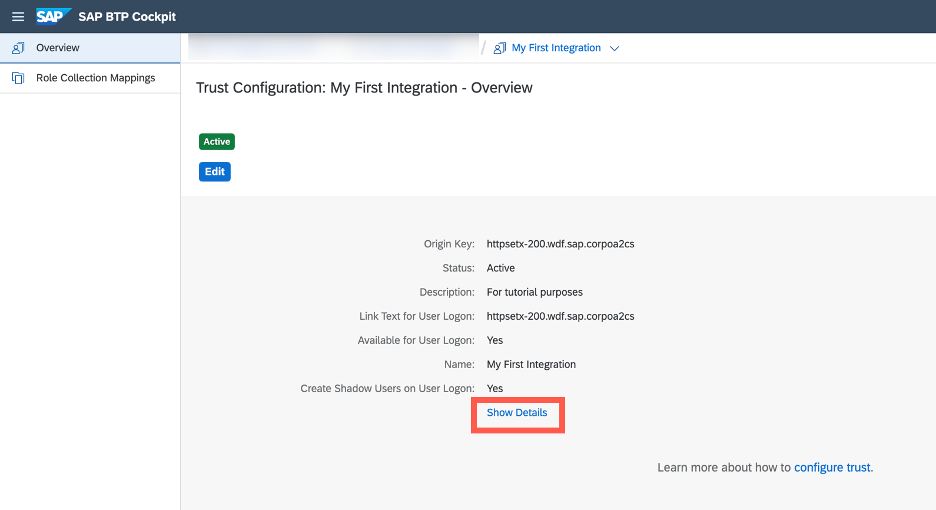Select the Role Collection Mappings icon
This screenshot has width=936, height=510.
(18, 78)
